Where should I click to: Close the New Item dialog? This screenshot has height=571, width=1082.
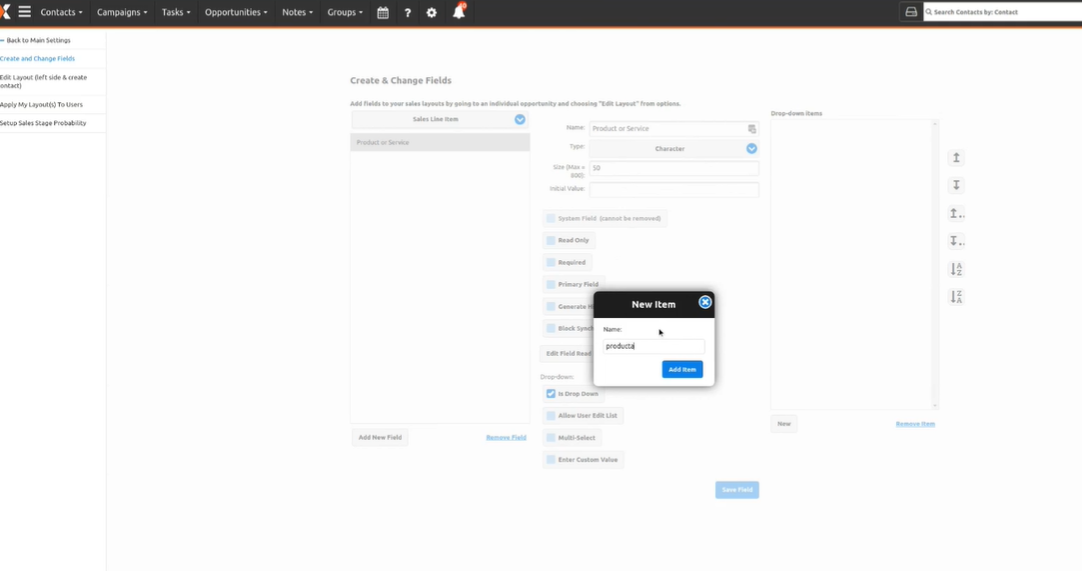705,302
